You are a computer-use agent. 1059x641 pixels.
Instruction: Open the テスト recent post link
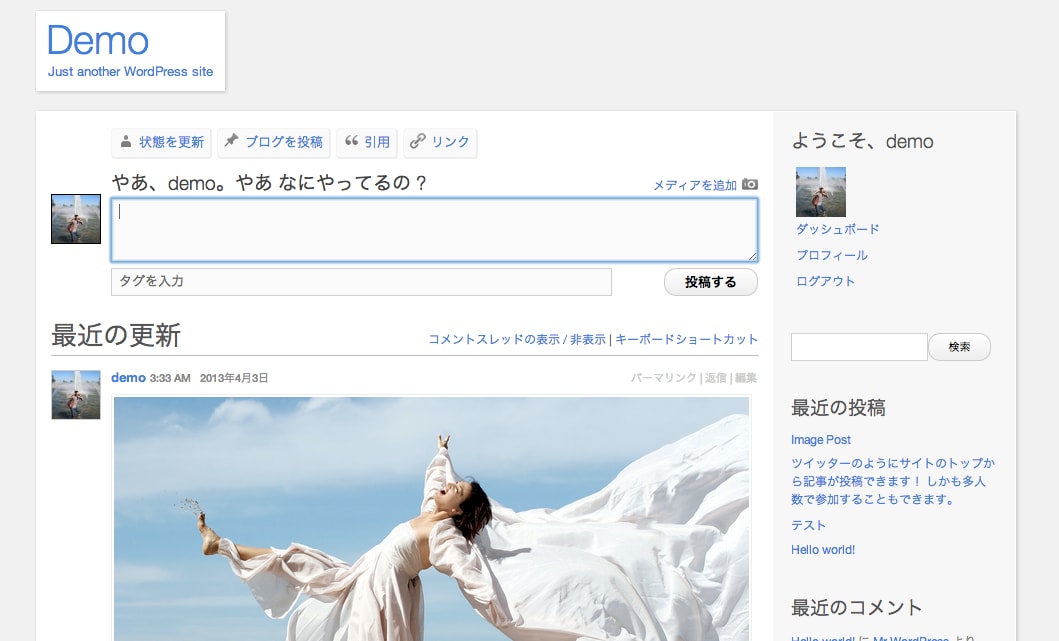coord(808,525)
